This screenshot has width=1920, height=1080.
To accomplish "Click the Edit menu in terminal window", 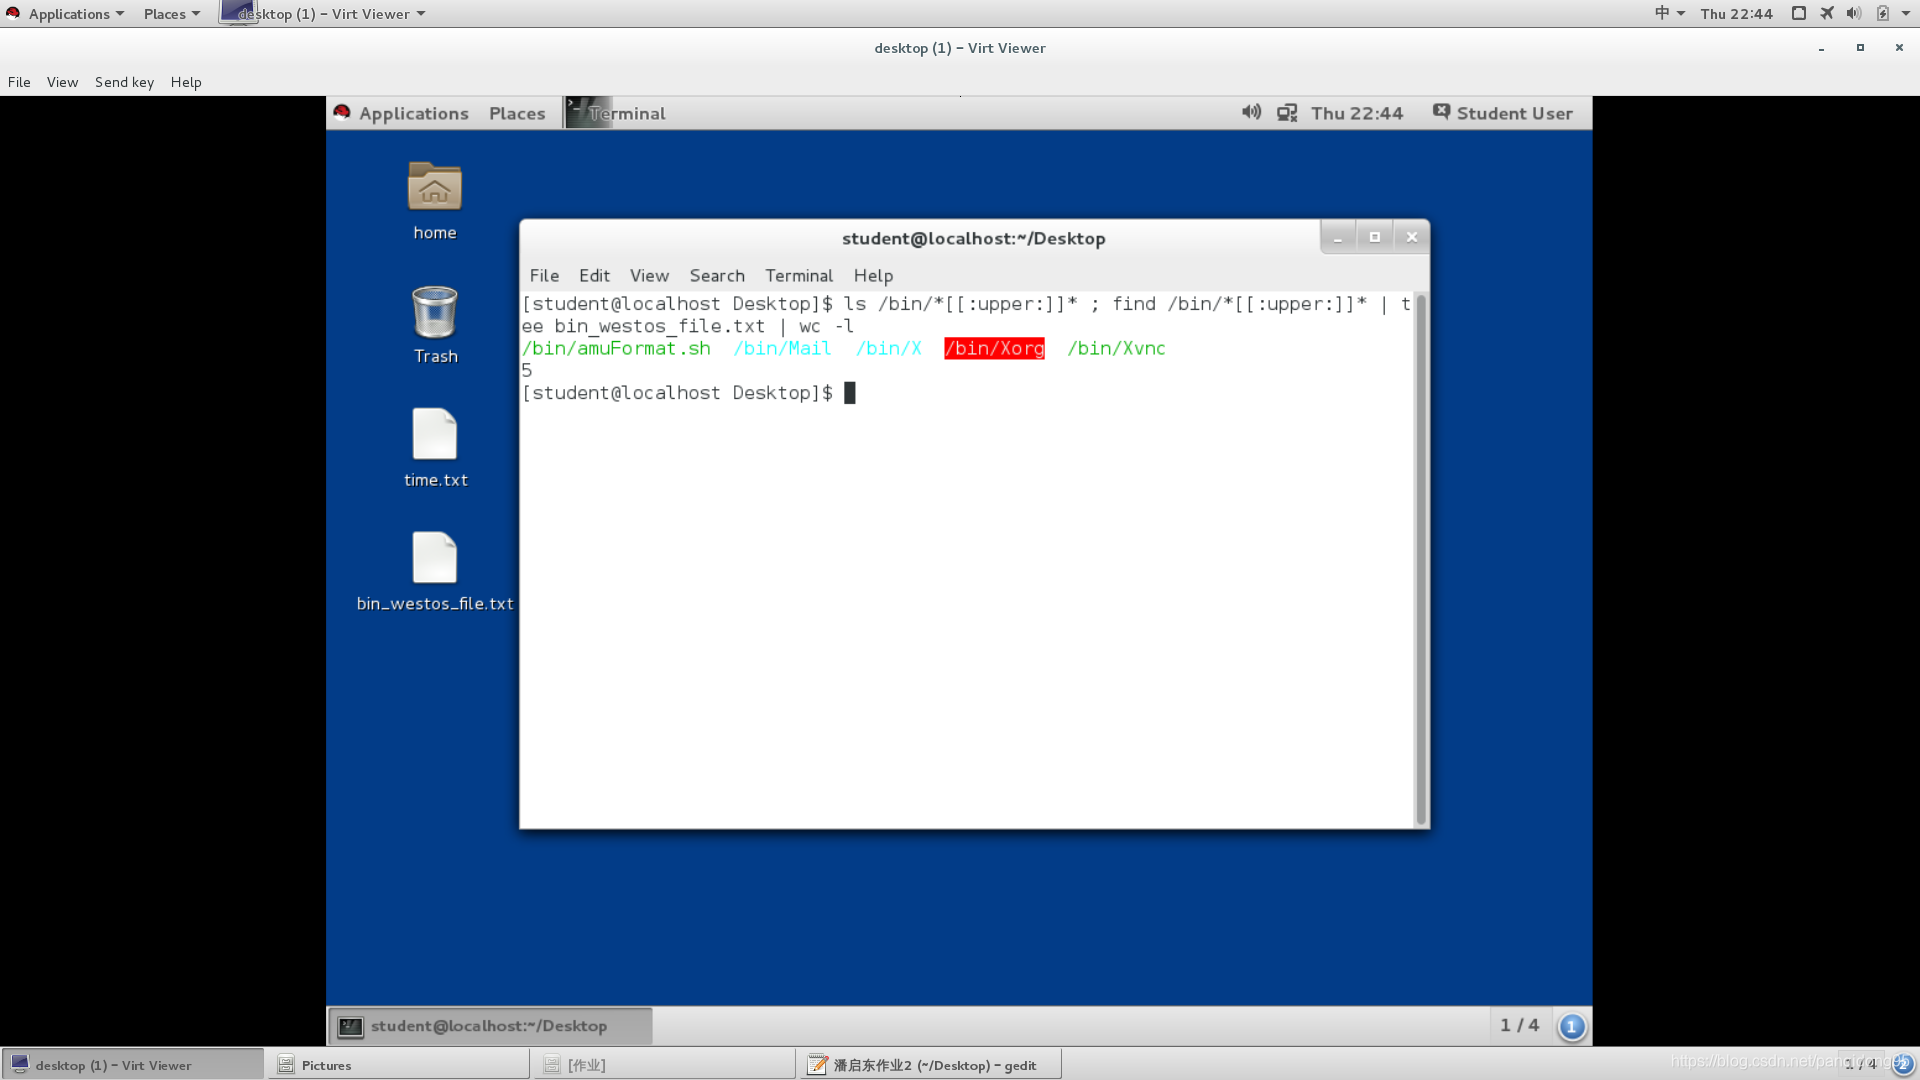I will tap(593, 274).
